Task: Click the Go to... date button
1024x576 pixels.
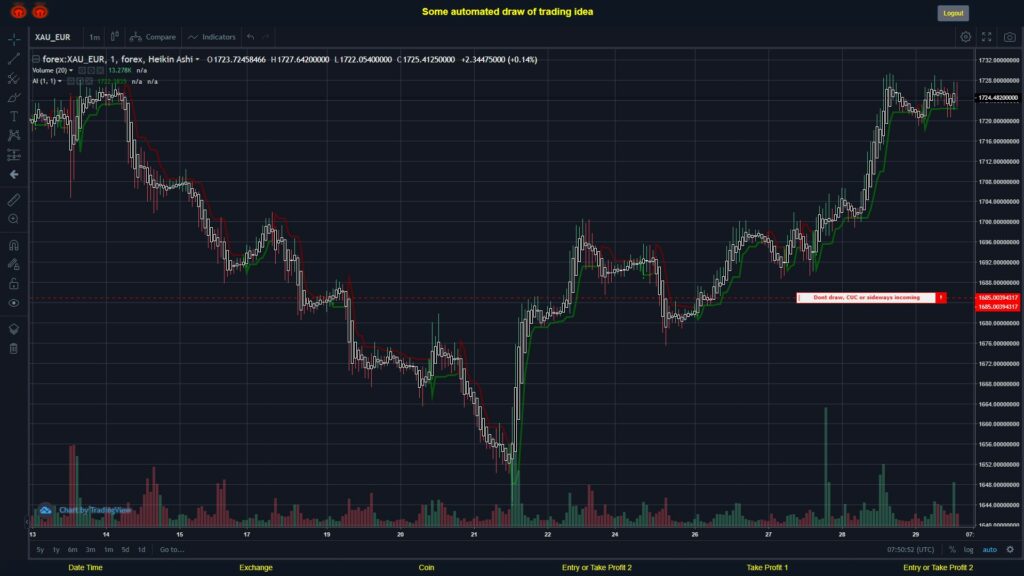Action: (x=172, y=550)
